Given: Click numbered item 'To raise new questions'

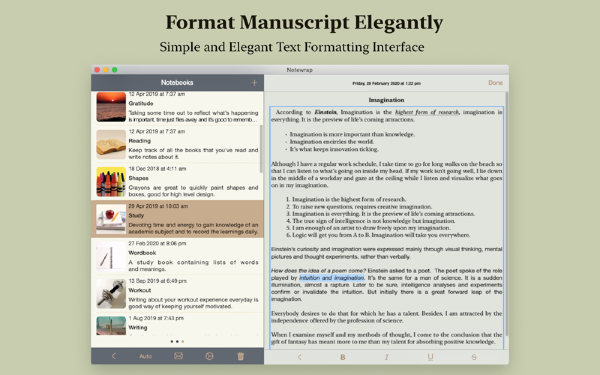Looking at the screenshot, I should 362,207.
